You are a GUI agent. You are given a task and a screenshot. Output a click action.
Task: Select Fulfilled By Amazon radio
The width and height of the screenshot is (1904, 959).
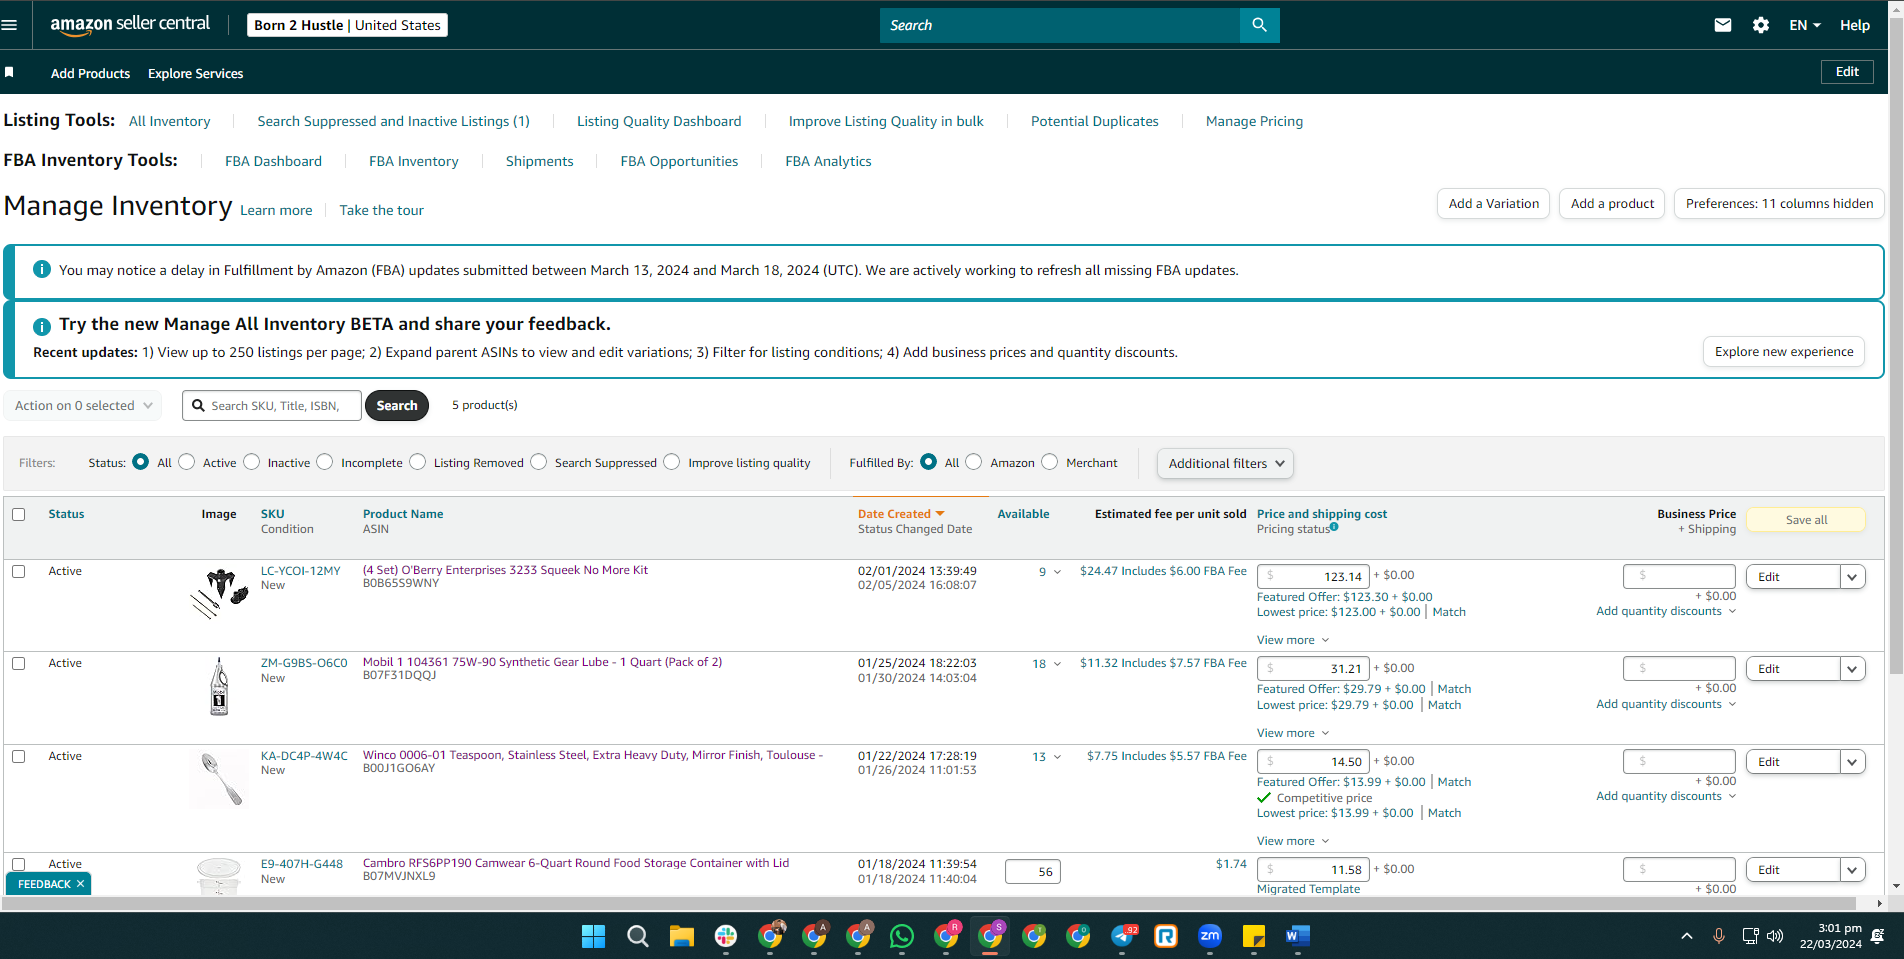click(974, 462)
